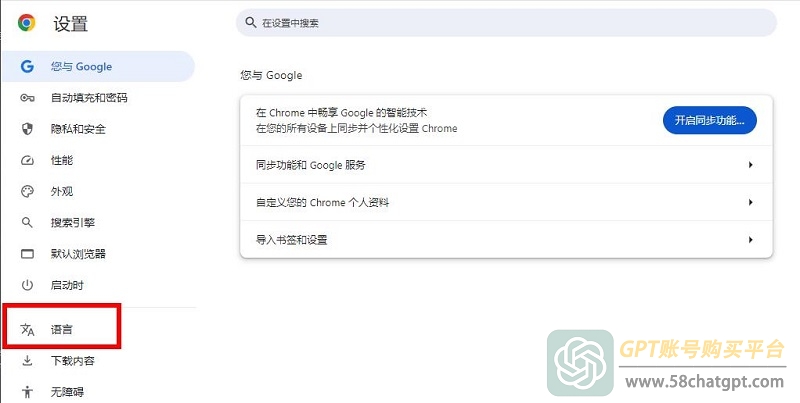Click the magnifier icon for 搜索引擎
This screenshot has width=800, height=403.
[x=27, y=222]
